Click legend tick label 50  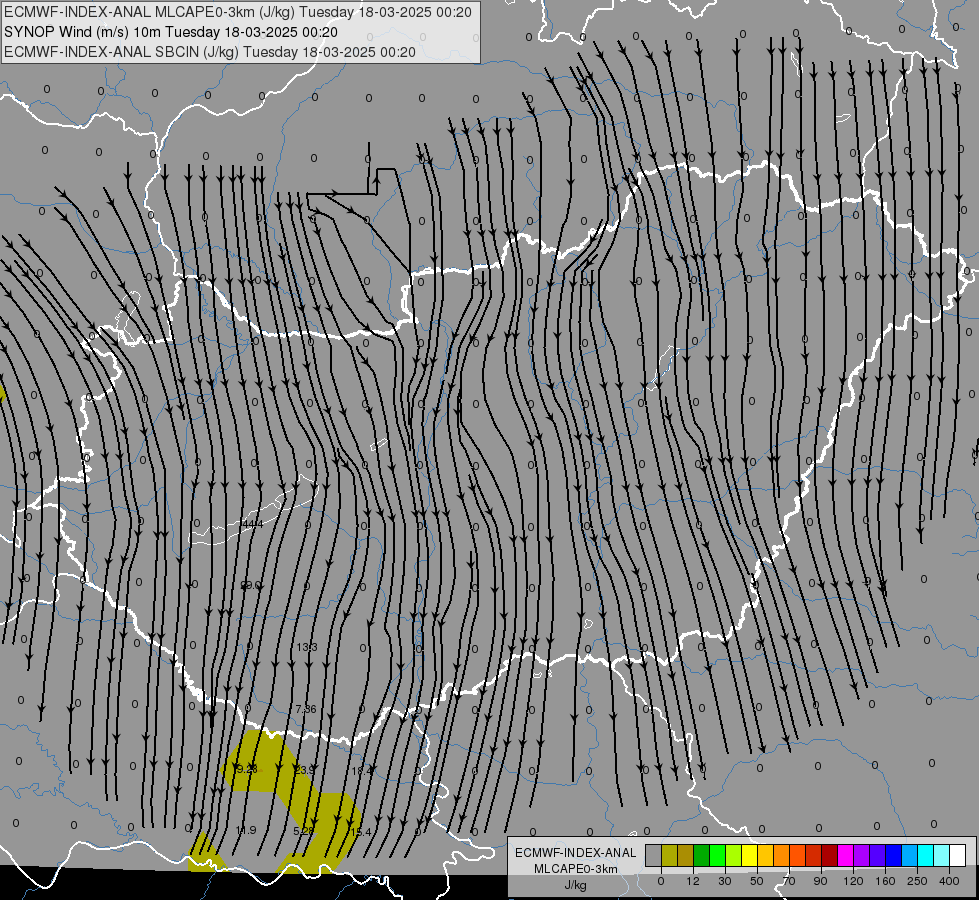[x=757, y=881]
